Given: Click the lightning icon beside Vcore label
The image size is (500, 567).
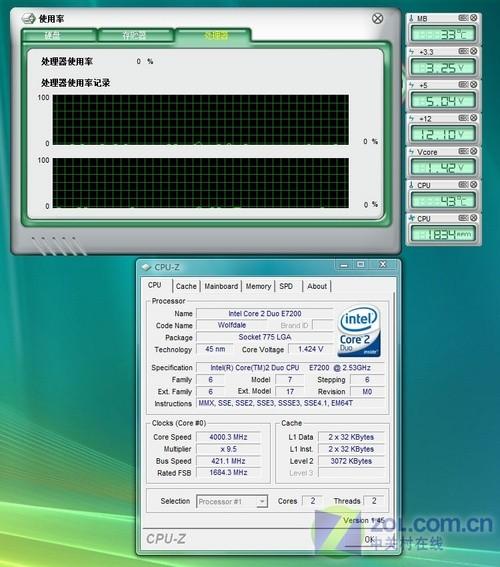Looking at the screenshot, I should 411,152.
